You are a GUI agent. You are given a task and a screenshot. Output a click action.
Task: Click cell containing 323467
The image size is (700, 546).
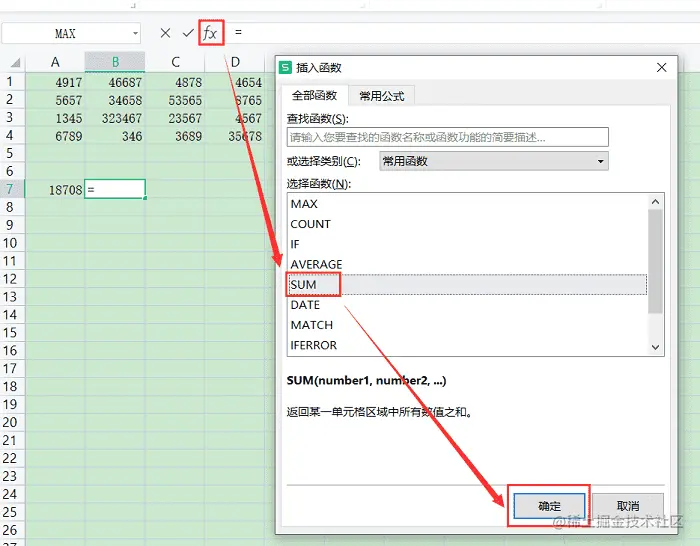(115, 118)
